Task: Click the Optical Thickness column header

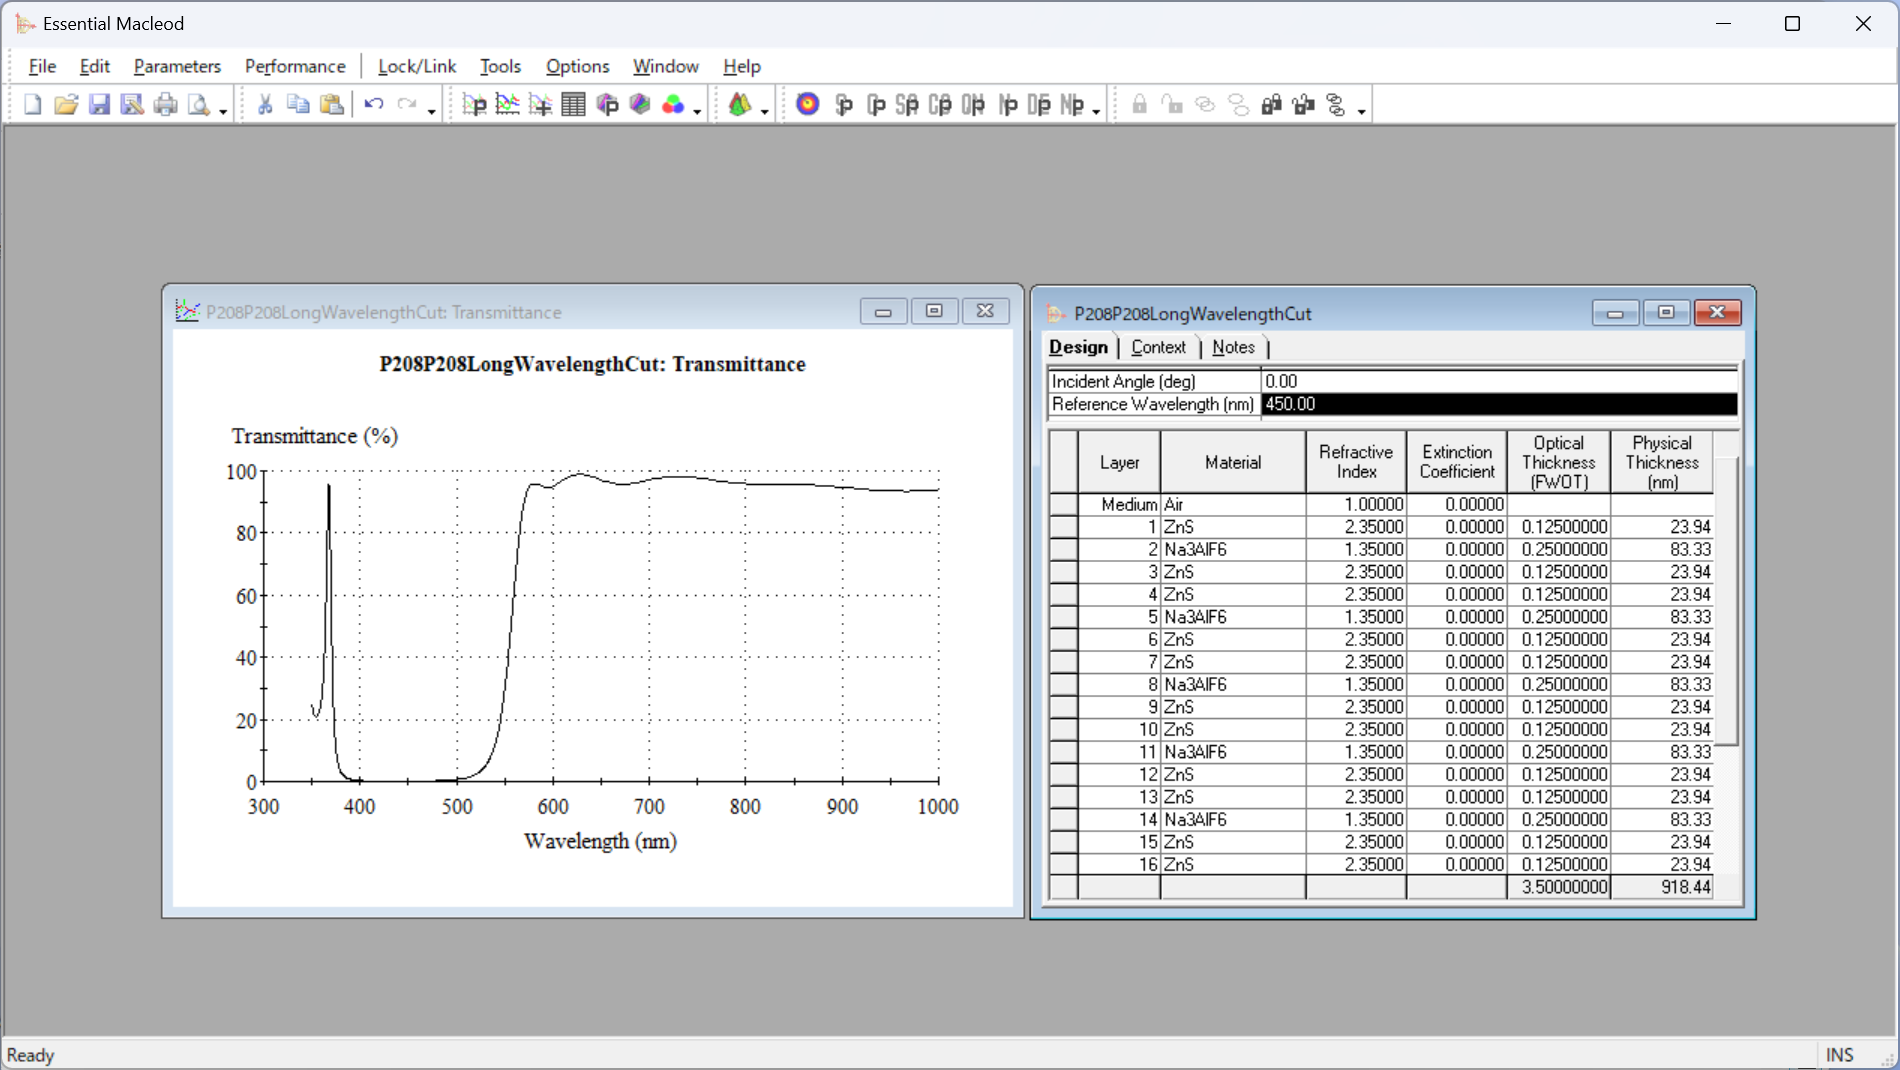Action: coord(1559,462)
